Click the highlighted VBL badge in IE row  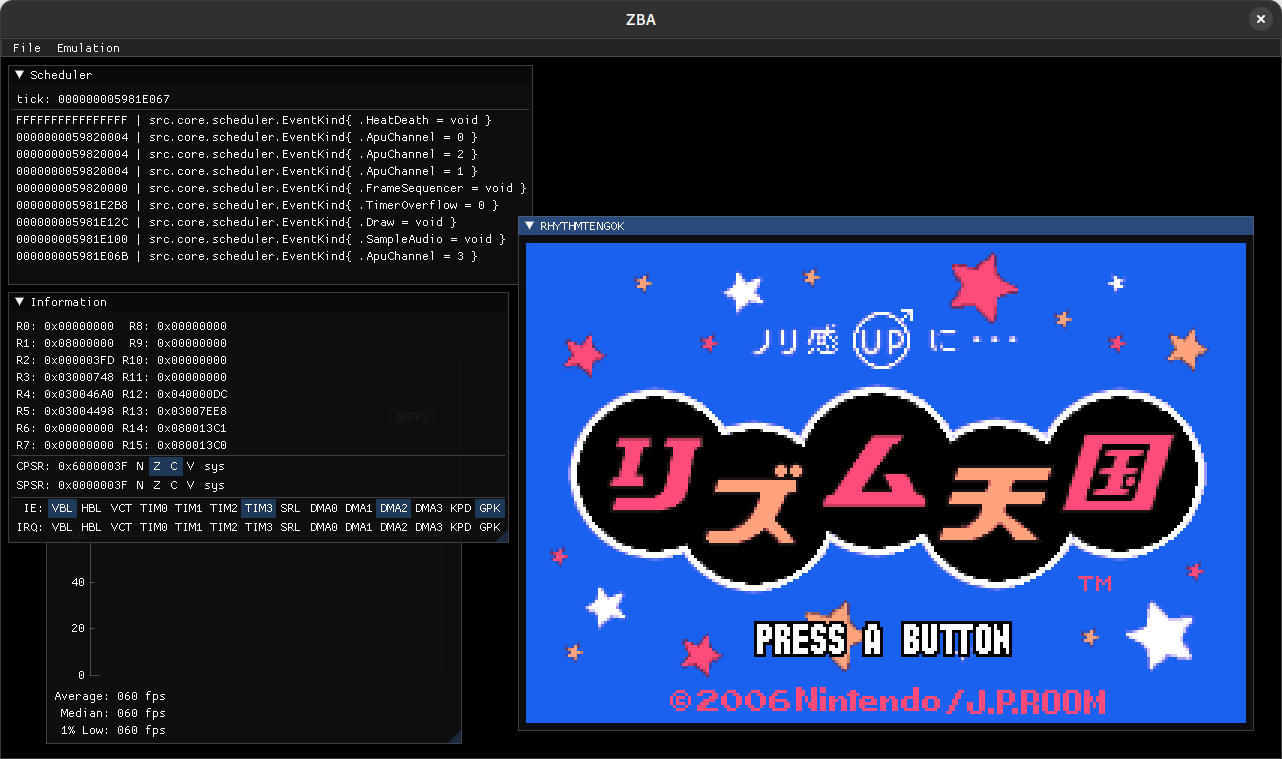pyautogui.click(x=61, y=508)
